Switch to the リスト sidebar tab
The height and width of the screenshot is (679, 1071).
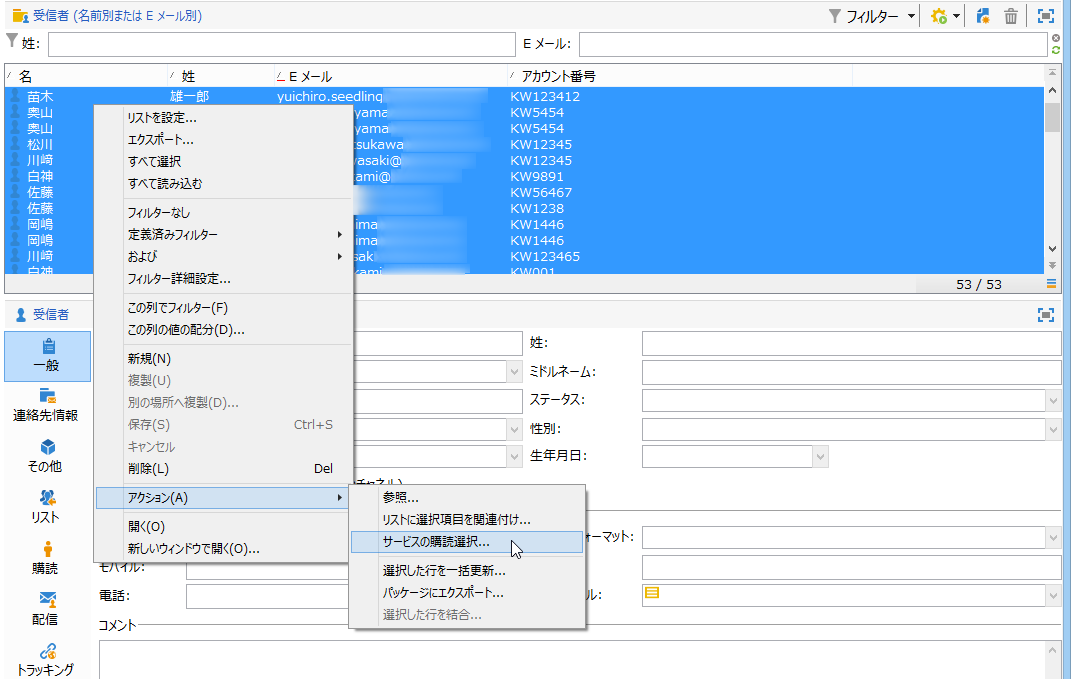pyautogui.click(x=46, y=507)
